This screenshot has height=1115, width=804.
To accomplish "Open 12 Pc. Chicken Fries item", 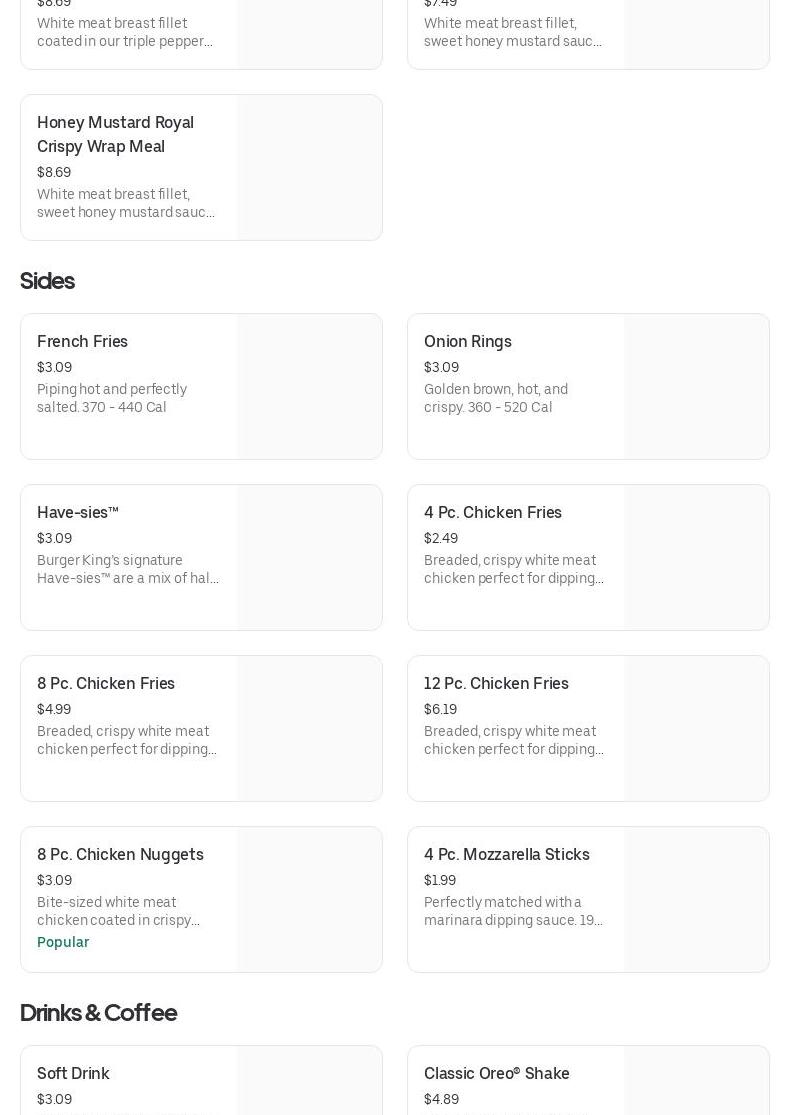I will [496, 684].
